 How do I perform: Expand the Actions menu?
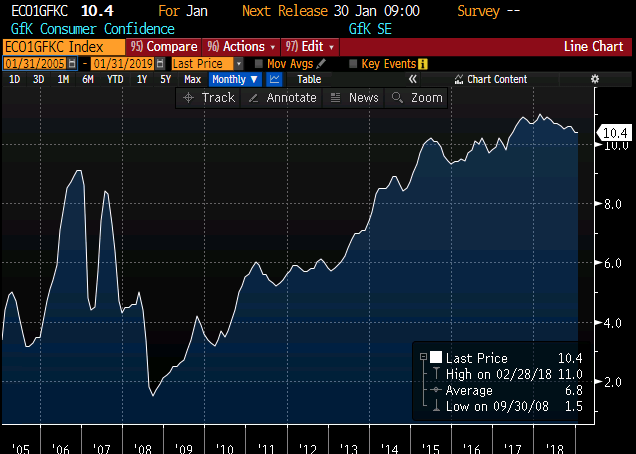pyautogui.click(x=241, y=47)
